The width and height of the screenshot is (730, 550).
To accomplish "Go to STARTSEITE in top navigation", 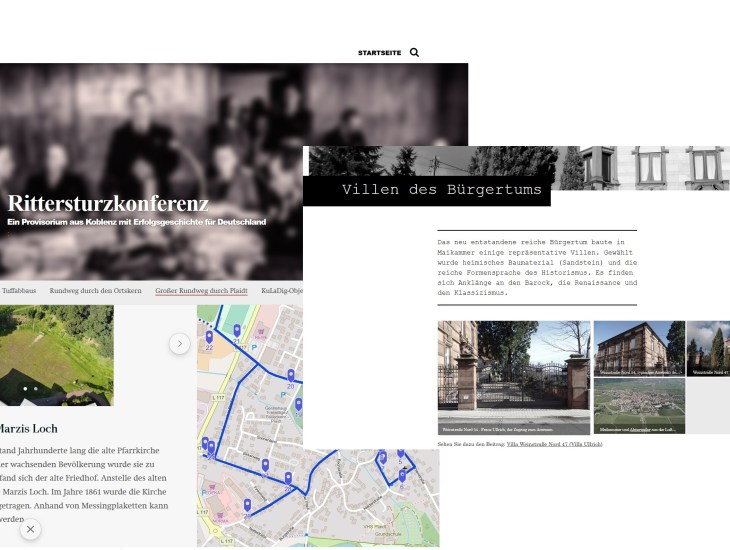I will click(378, 52).
